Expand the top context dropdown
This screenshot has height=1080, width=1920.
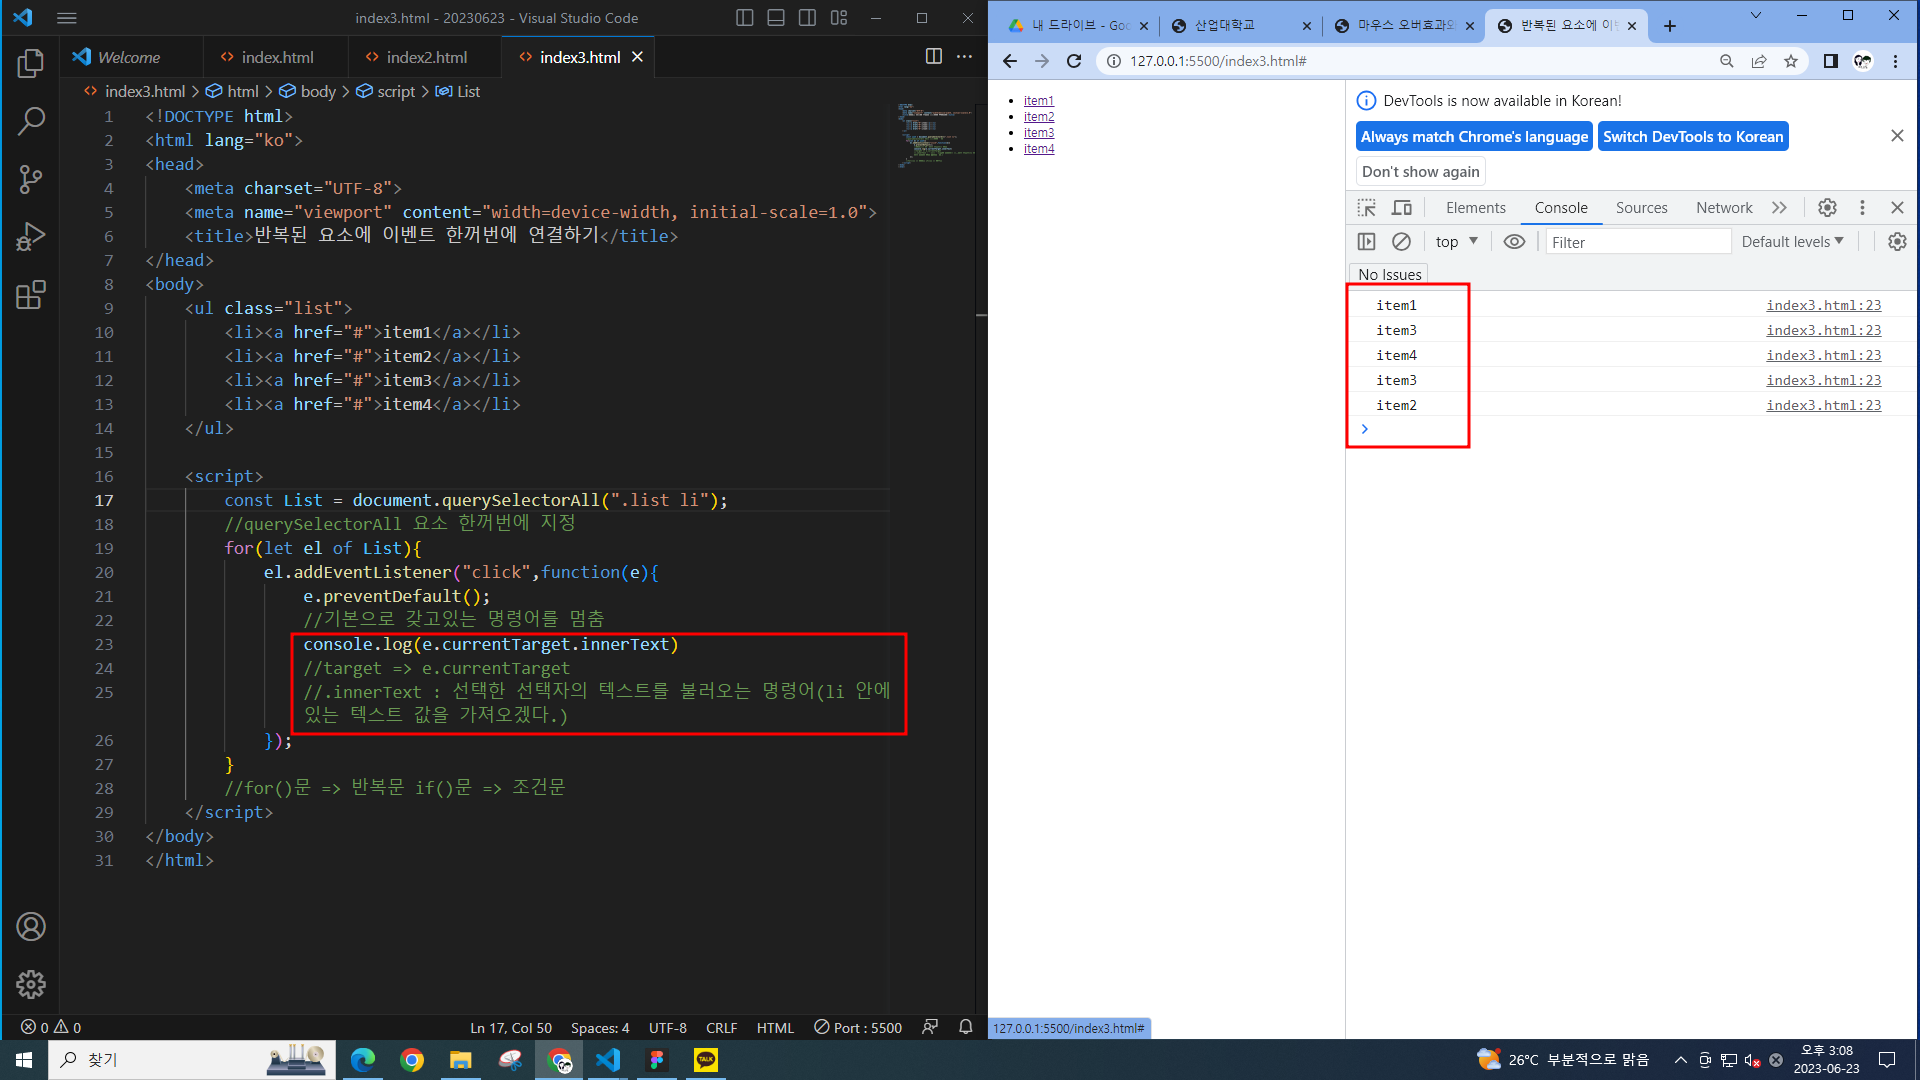click(1456, 242)
